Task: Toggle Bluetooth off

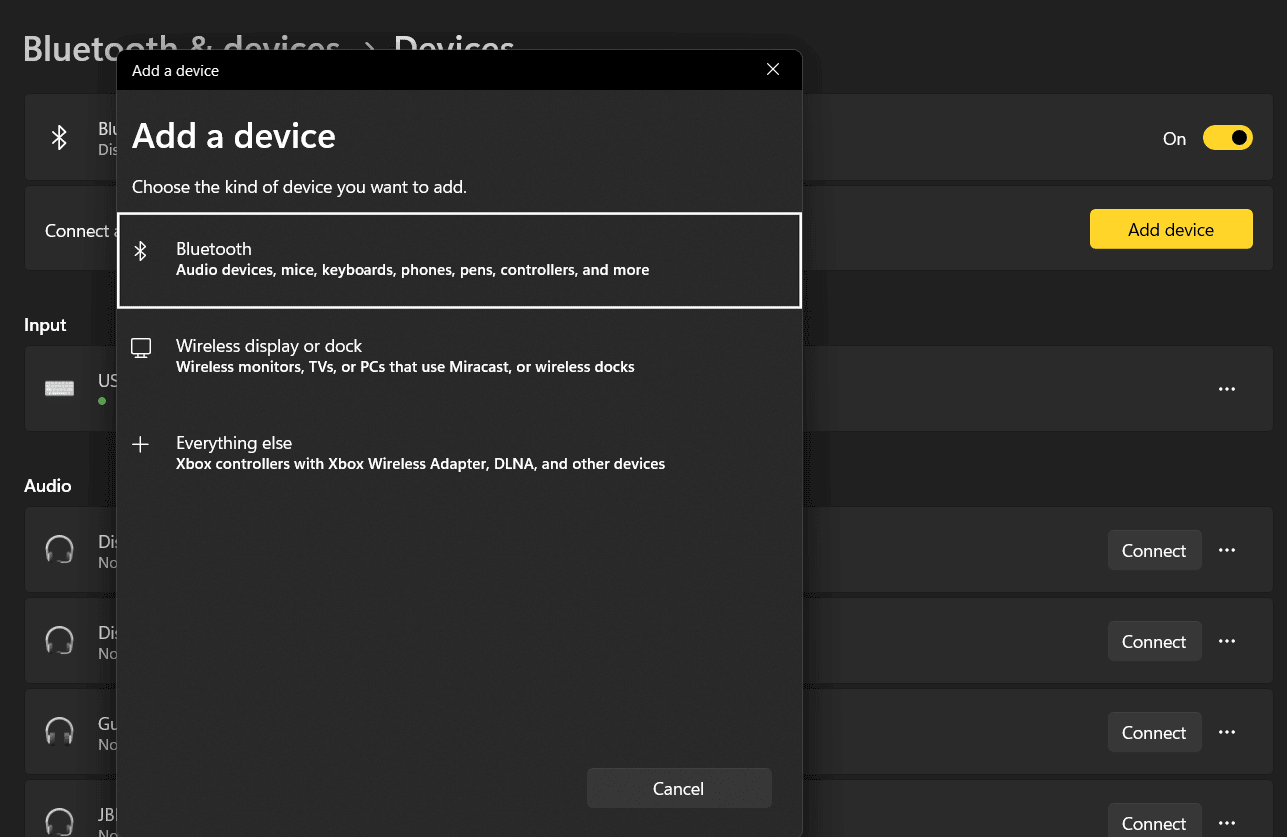Action: (1227, 137)
